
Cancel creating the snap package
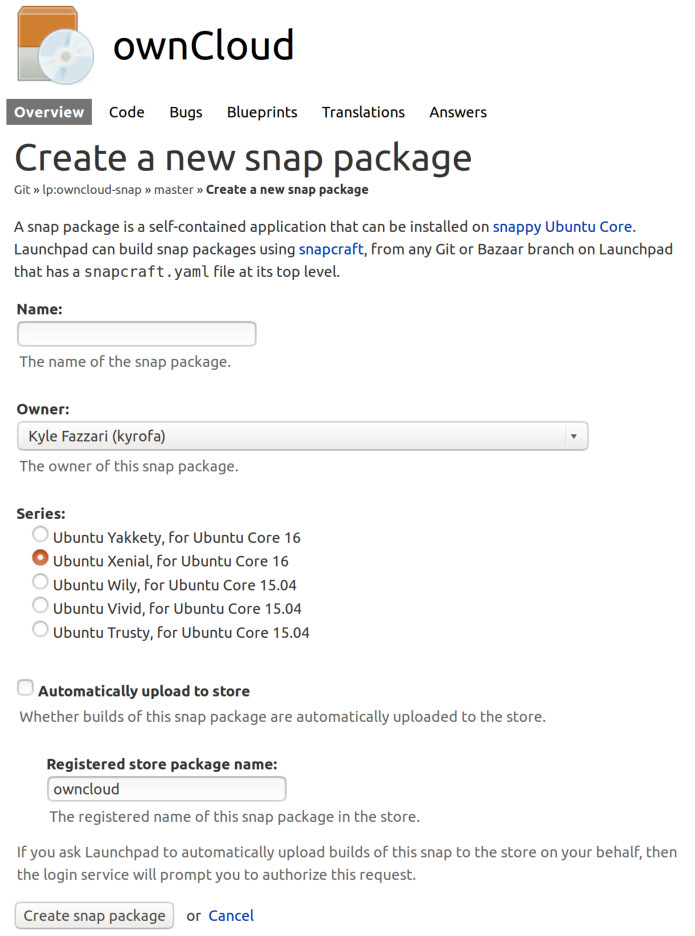click(x=231, y=915)
